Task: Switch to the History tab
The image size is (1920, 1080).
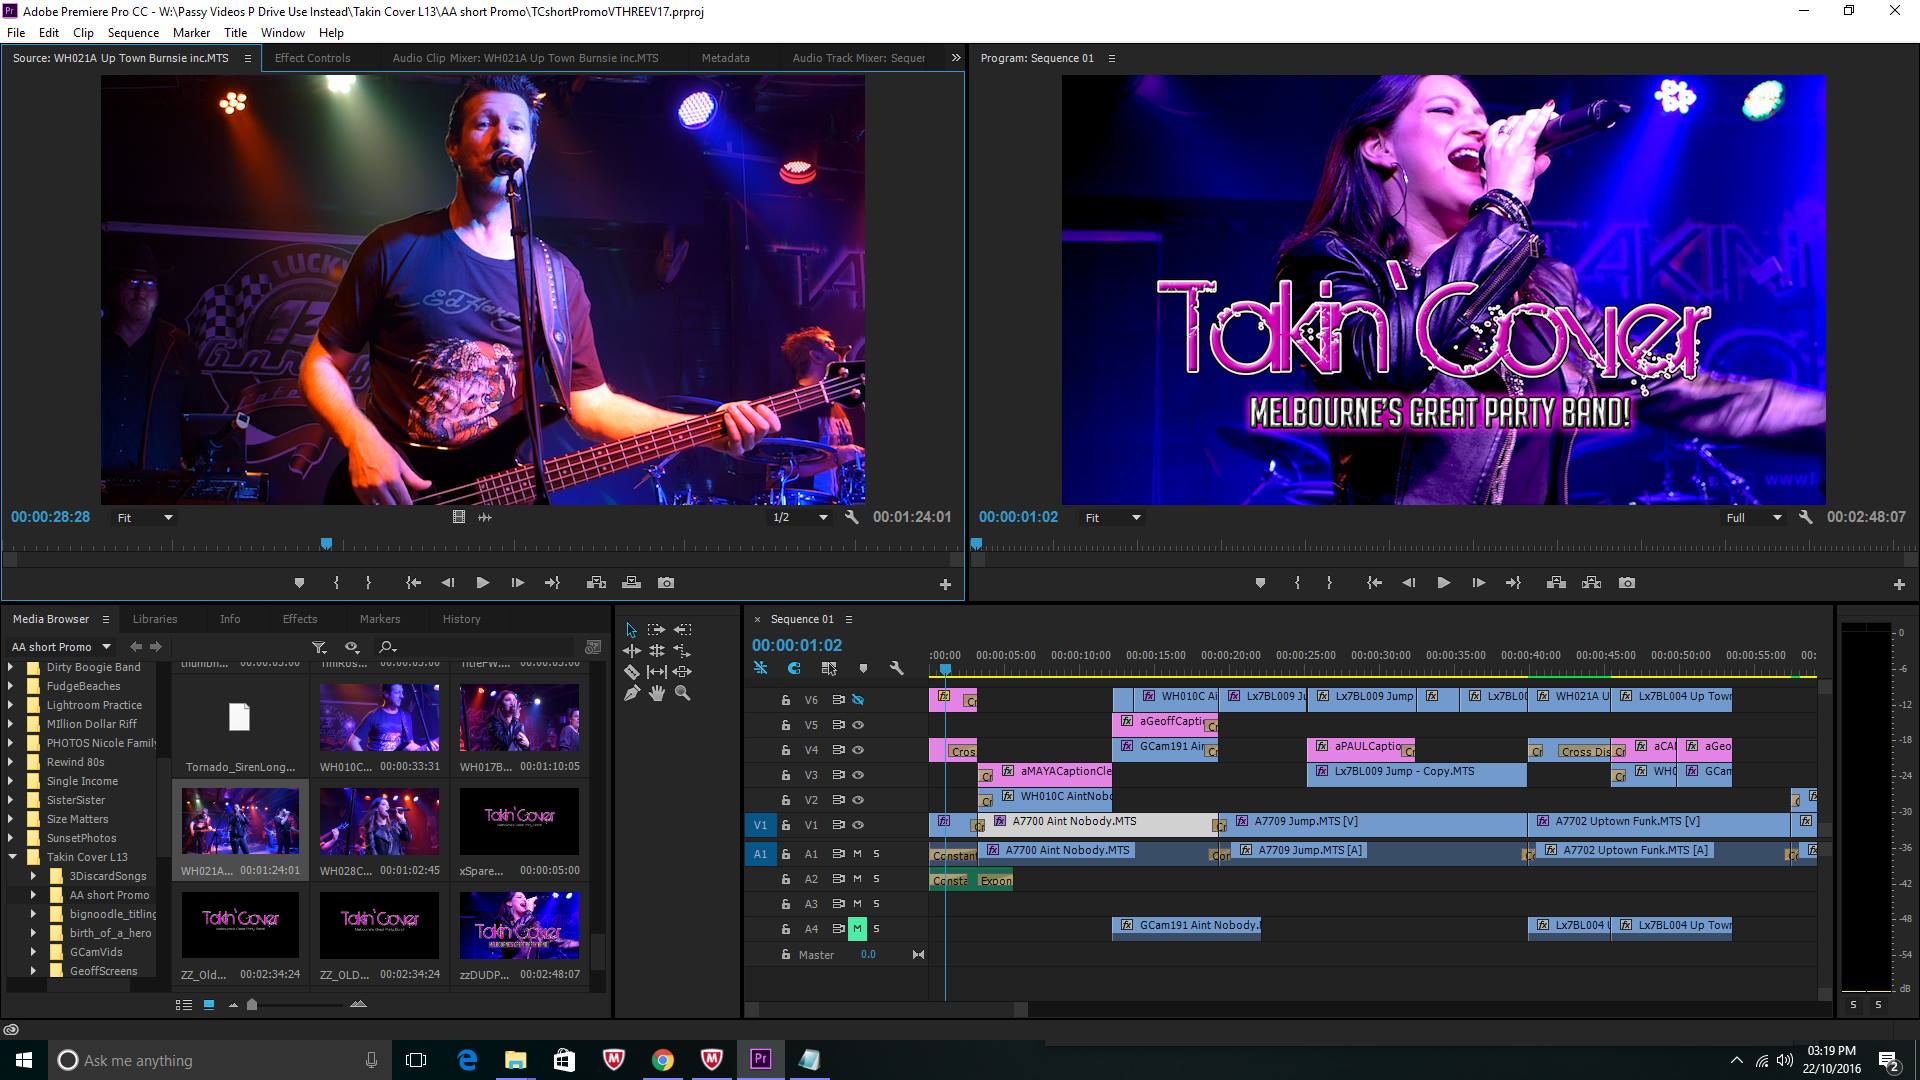Action: [x=461, y=619]
